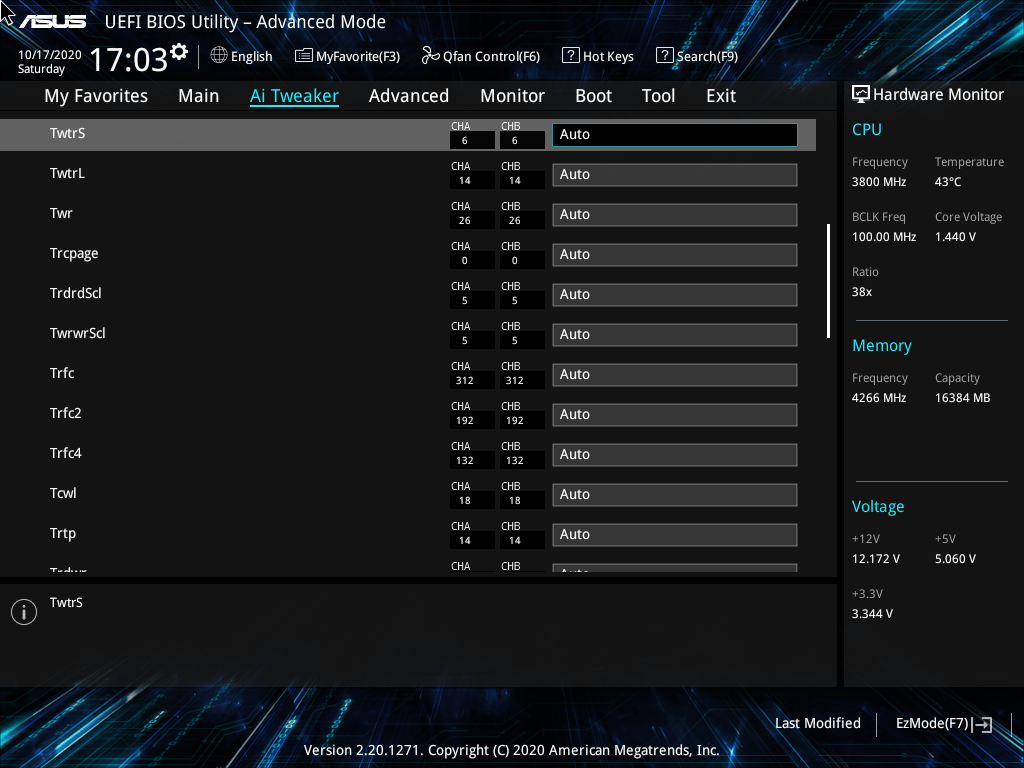The image size is (1024, 768).
Task: Select the Ai Tweaker tab
Action: click(x=295, y=96)
